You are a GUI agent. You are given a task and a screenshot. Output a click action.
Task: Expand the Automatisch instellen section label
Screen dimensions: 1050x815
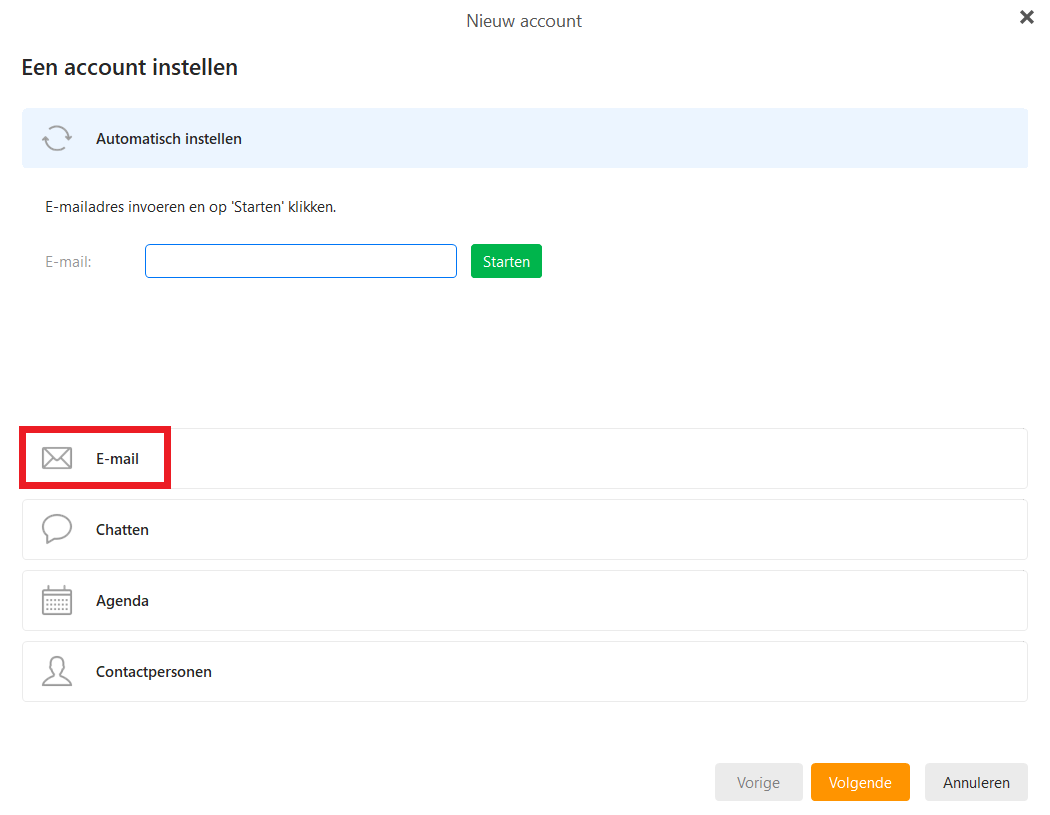(x=169, y=139)
